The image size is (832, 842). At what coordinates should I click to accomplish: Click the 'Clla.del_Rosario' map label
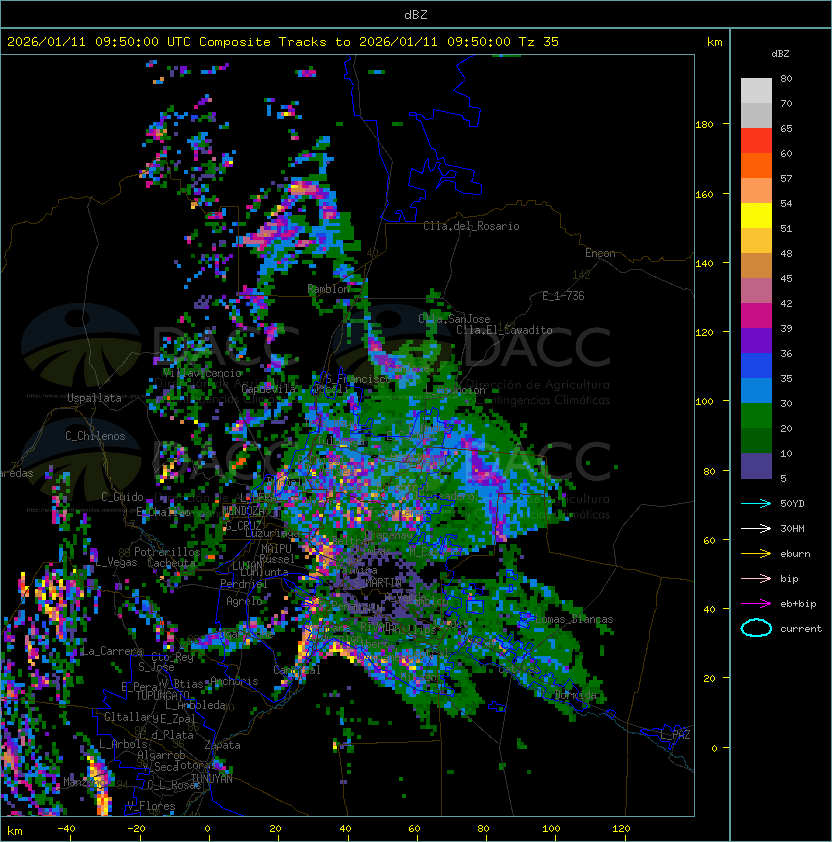pos(471,226)
